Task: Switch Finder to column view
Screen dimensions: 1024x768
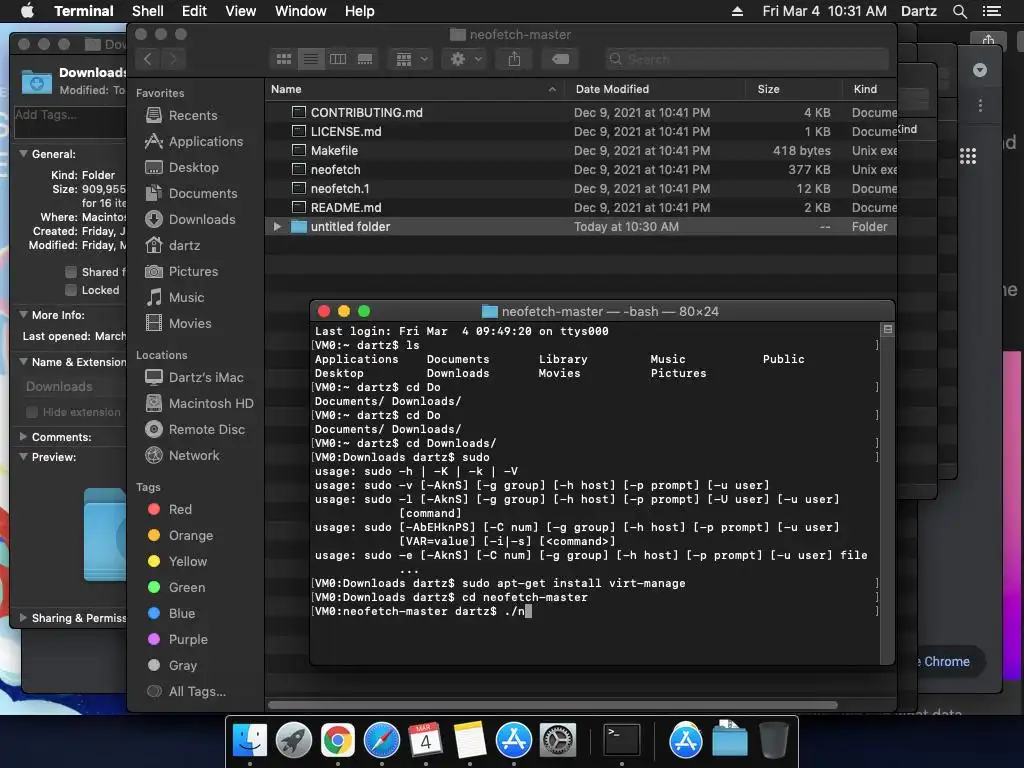Action: [338, 59]
